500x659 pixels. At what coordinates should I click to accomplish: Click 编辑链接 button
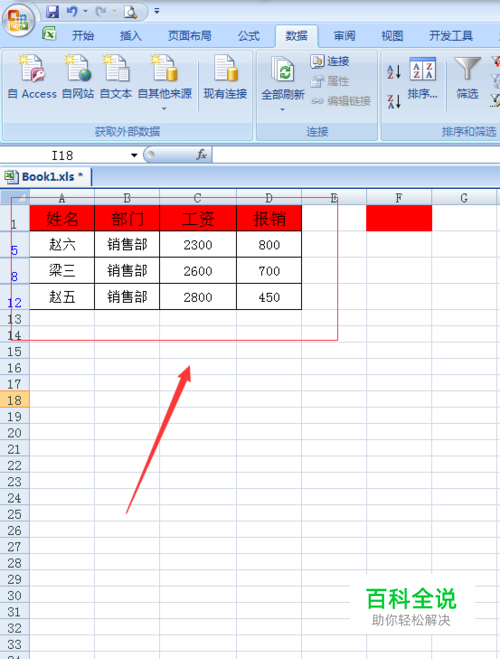click(x=341, y=101)
